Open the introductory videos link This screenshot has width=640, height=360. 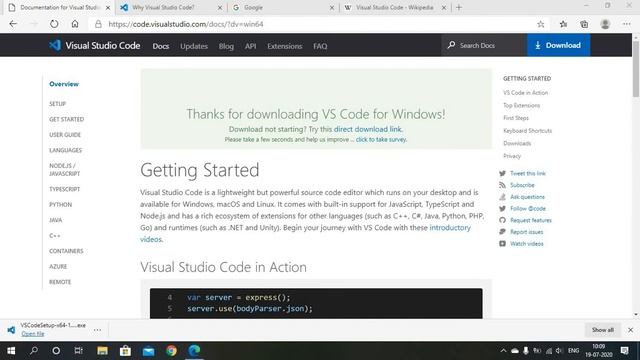pos(450,228)
